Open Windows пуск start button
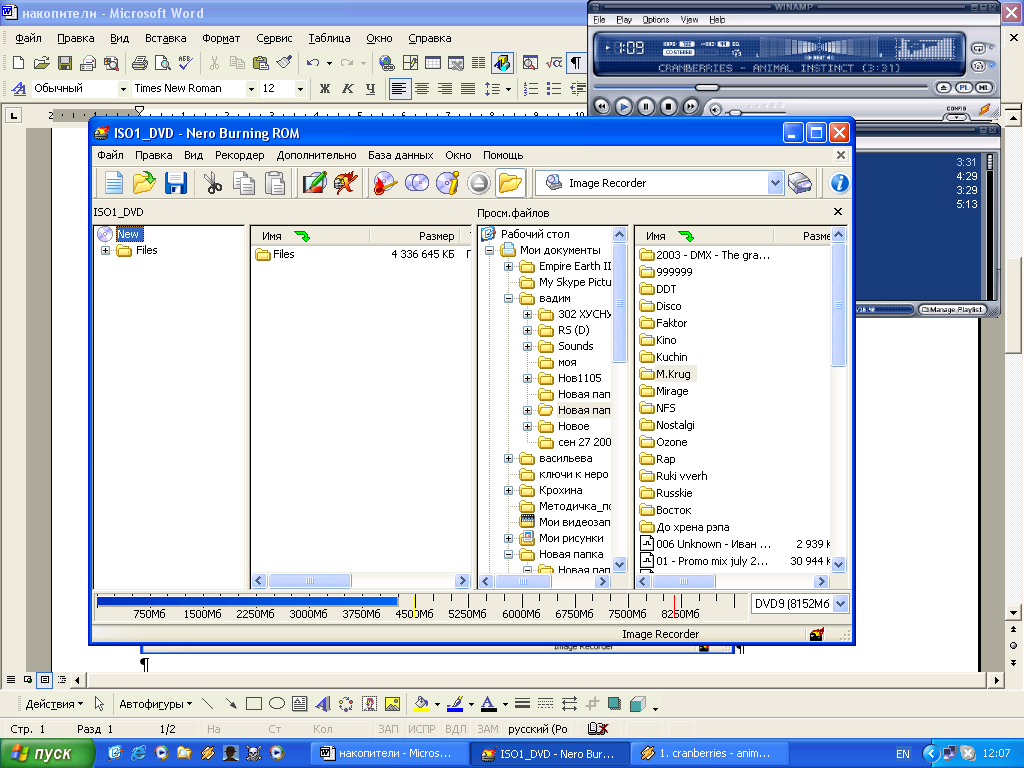Image resolution: width=1024 pixels, height=768 pixels. pyautogui.click(x=48, y=754)
